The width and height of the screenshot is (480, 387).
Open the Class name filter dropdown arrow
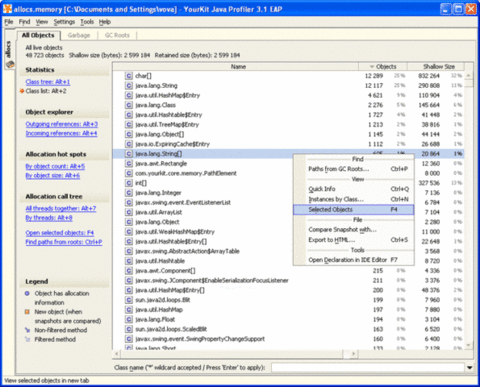pos(469,367)
